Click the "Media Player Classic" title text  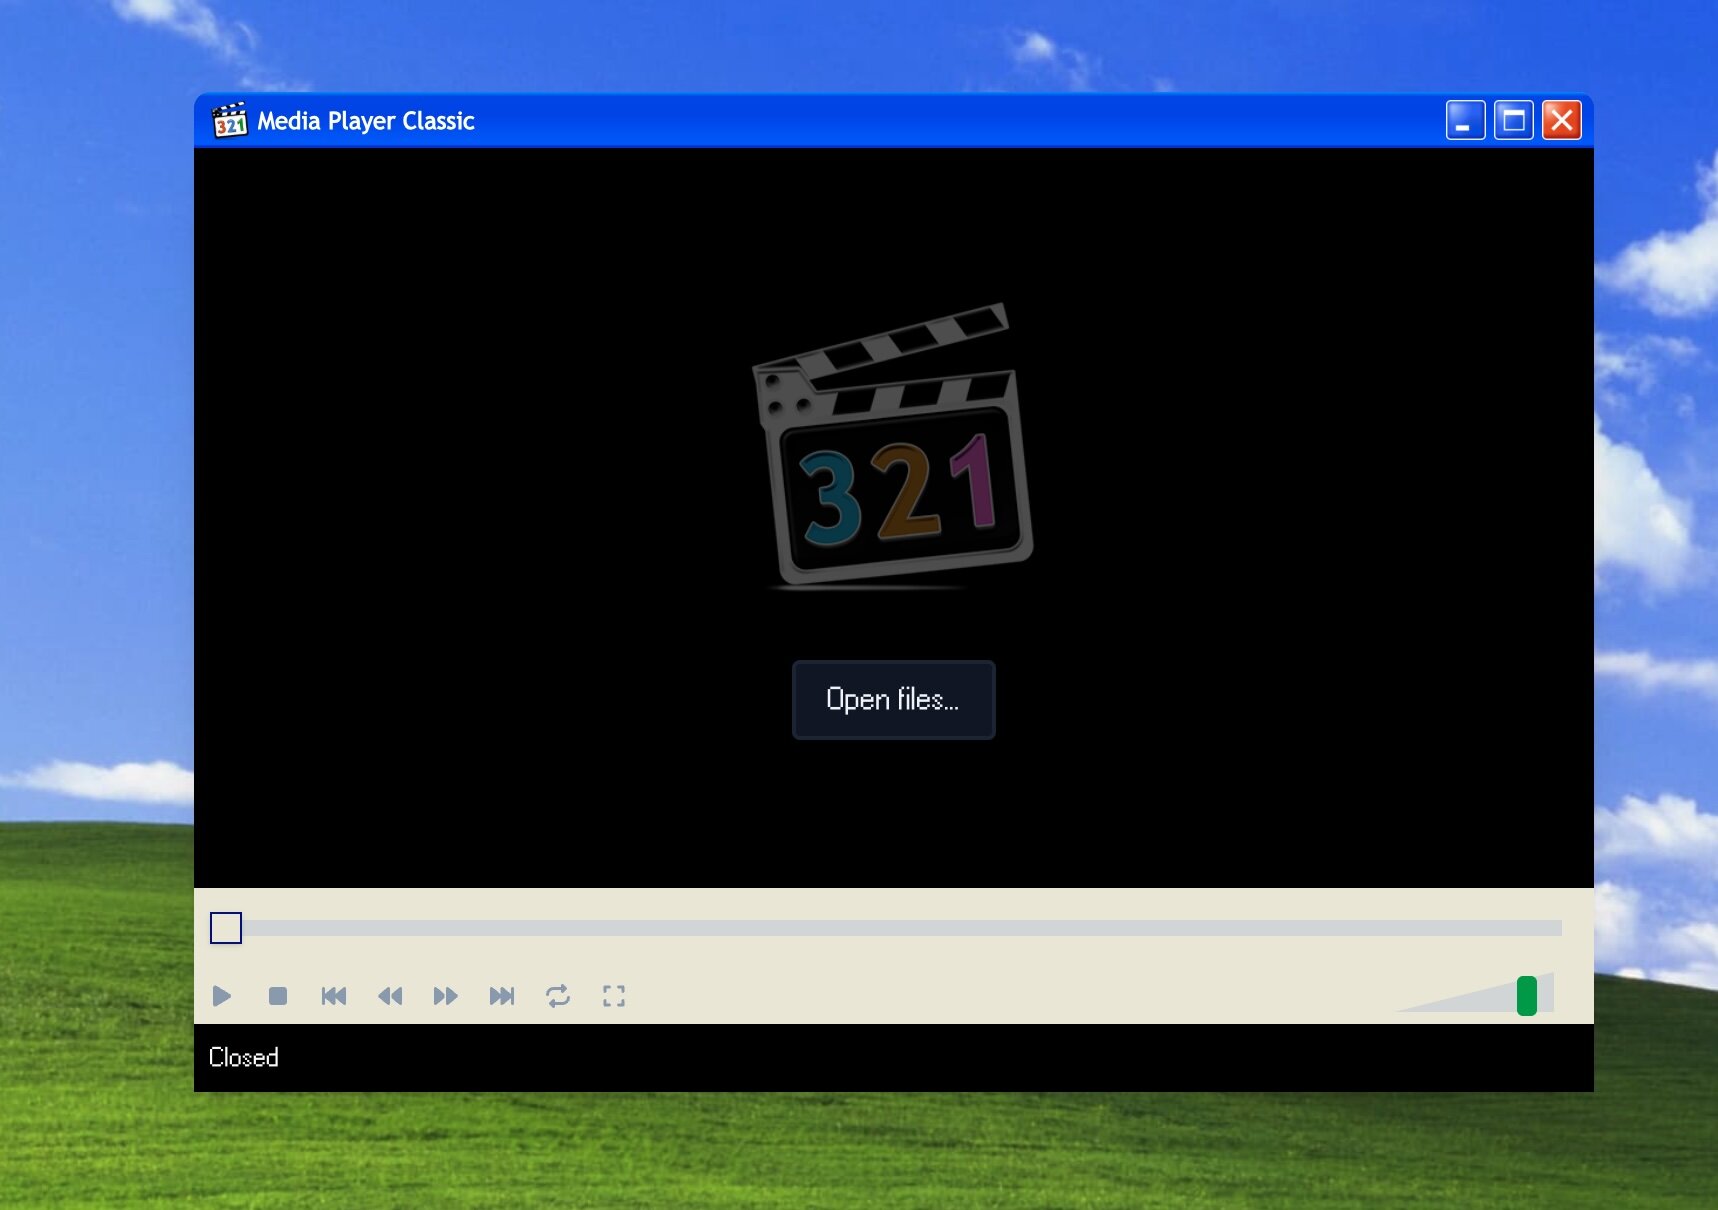click(x=366, y=121)
